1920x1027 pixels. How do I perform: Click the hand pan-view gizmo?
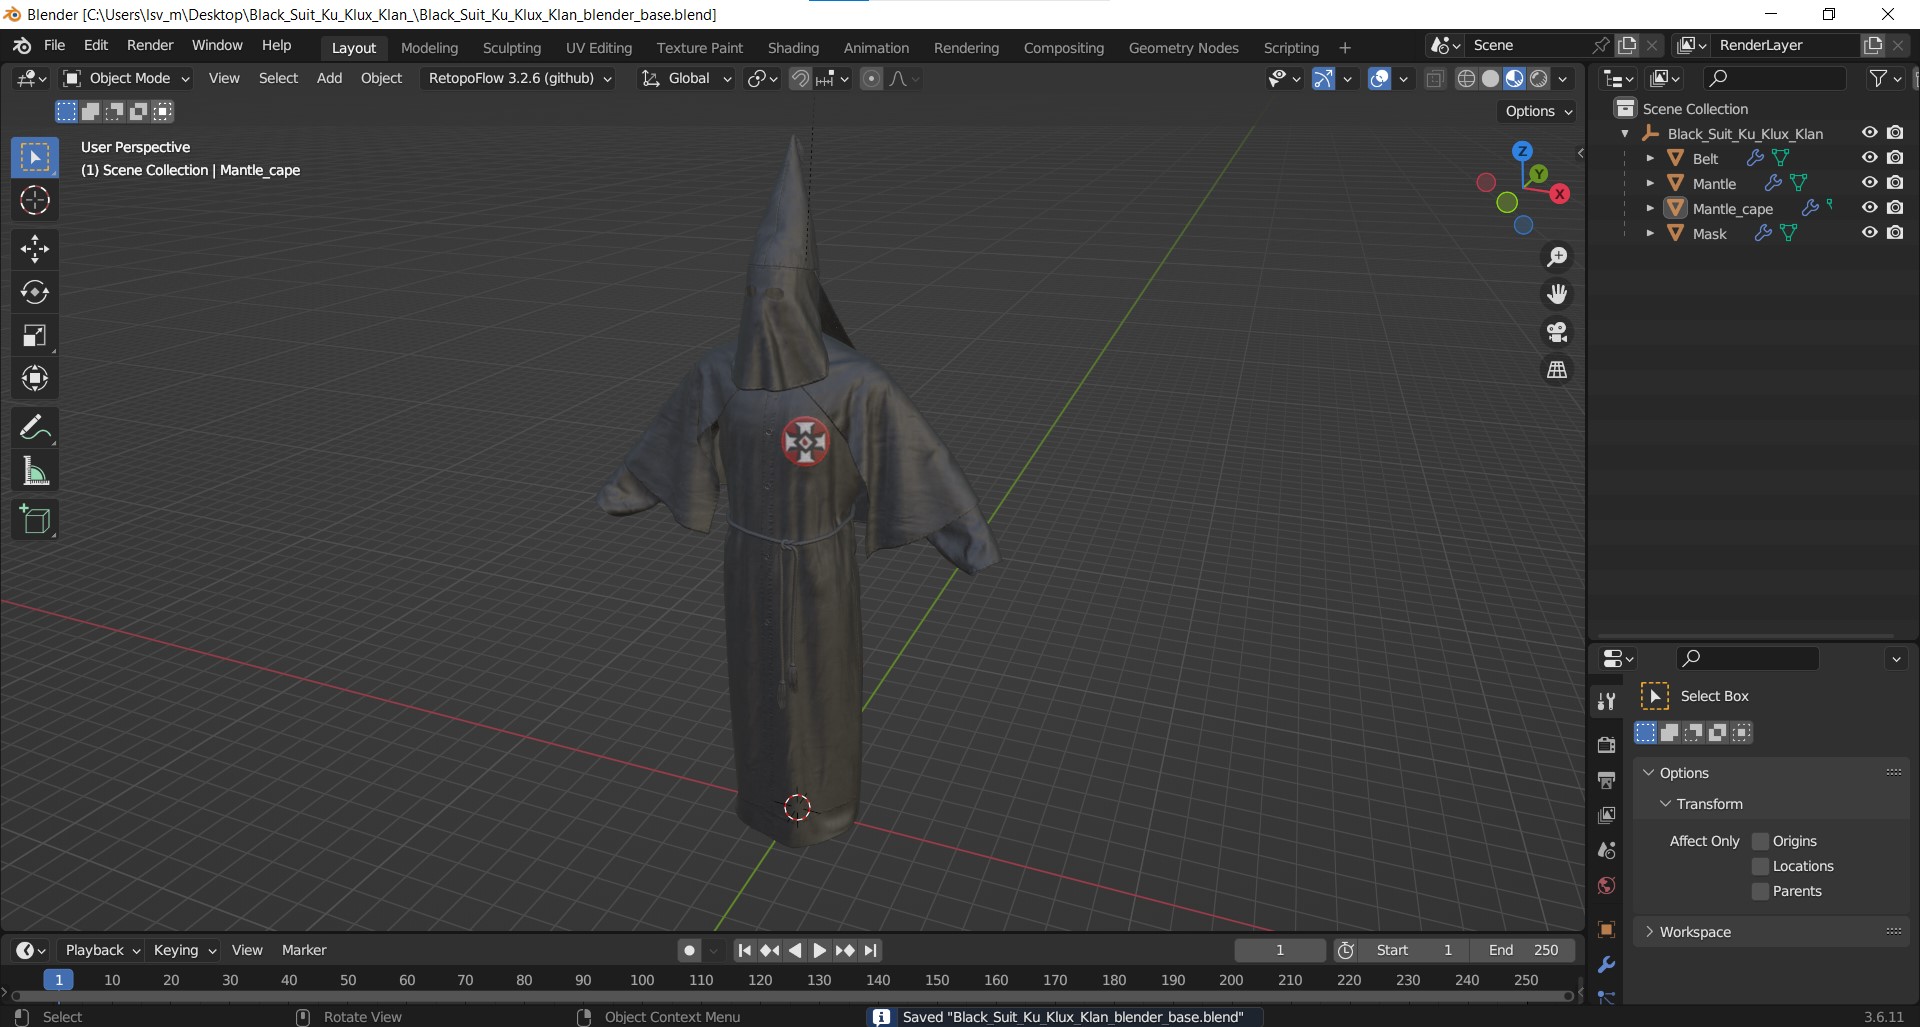pos(1557,294)
